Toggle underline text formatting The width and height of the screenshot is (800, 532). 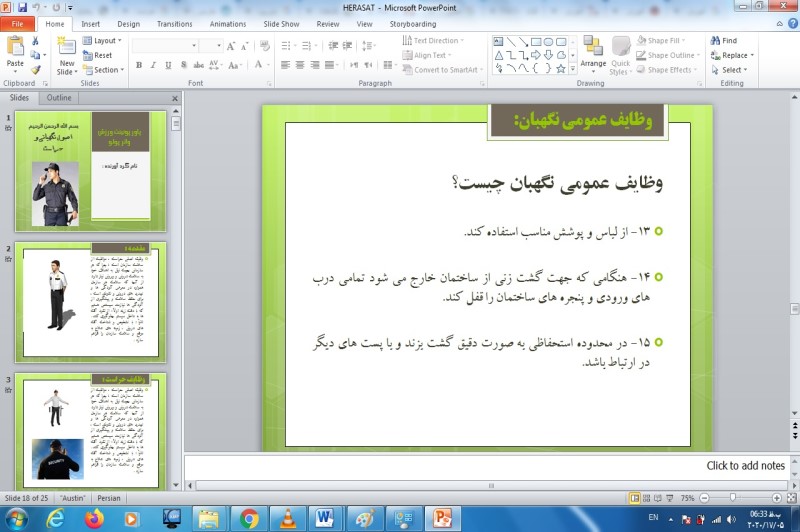[168, 65]
